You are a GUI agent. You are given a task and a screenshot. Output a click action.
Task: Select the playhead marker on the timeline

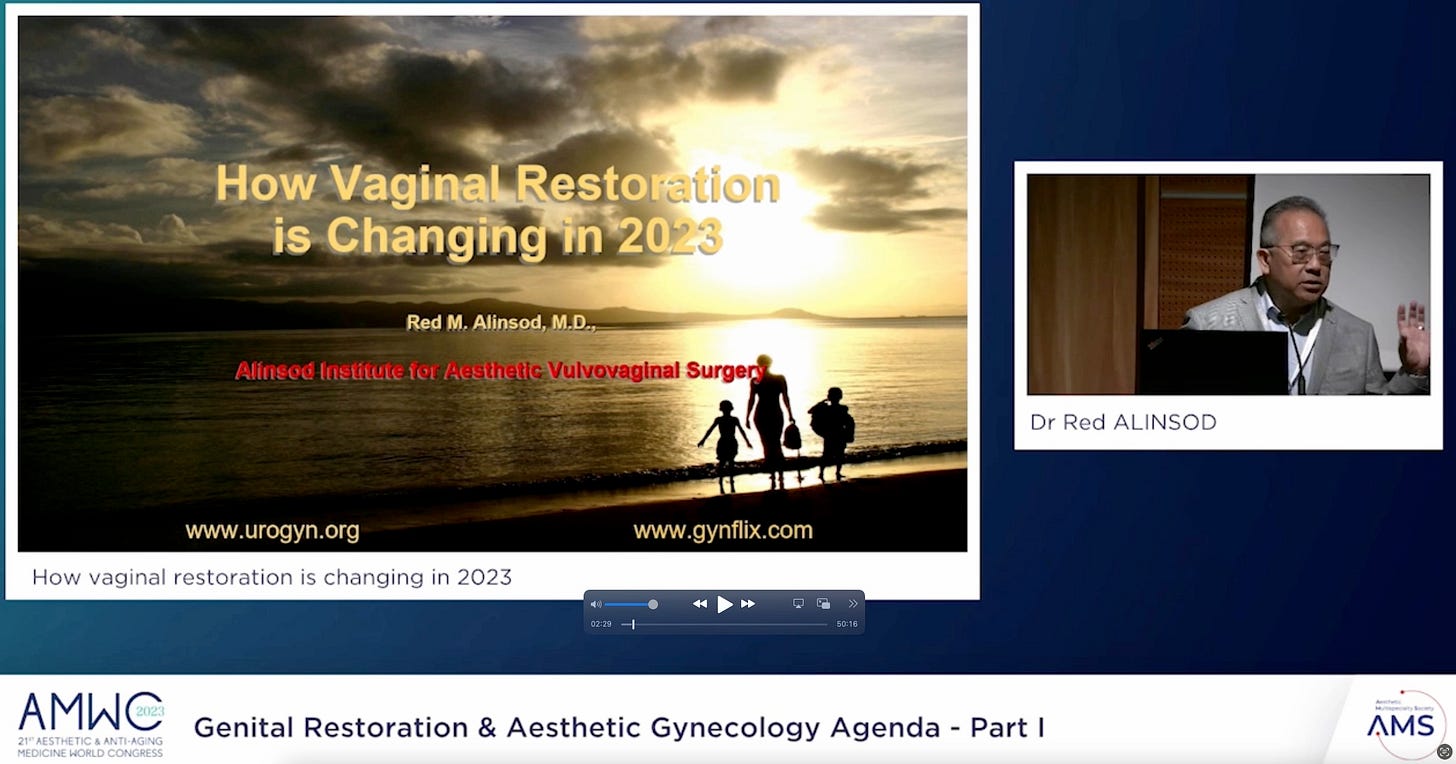[633, 624]
